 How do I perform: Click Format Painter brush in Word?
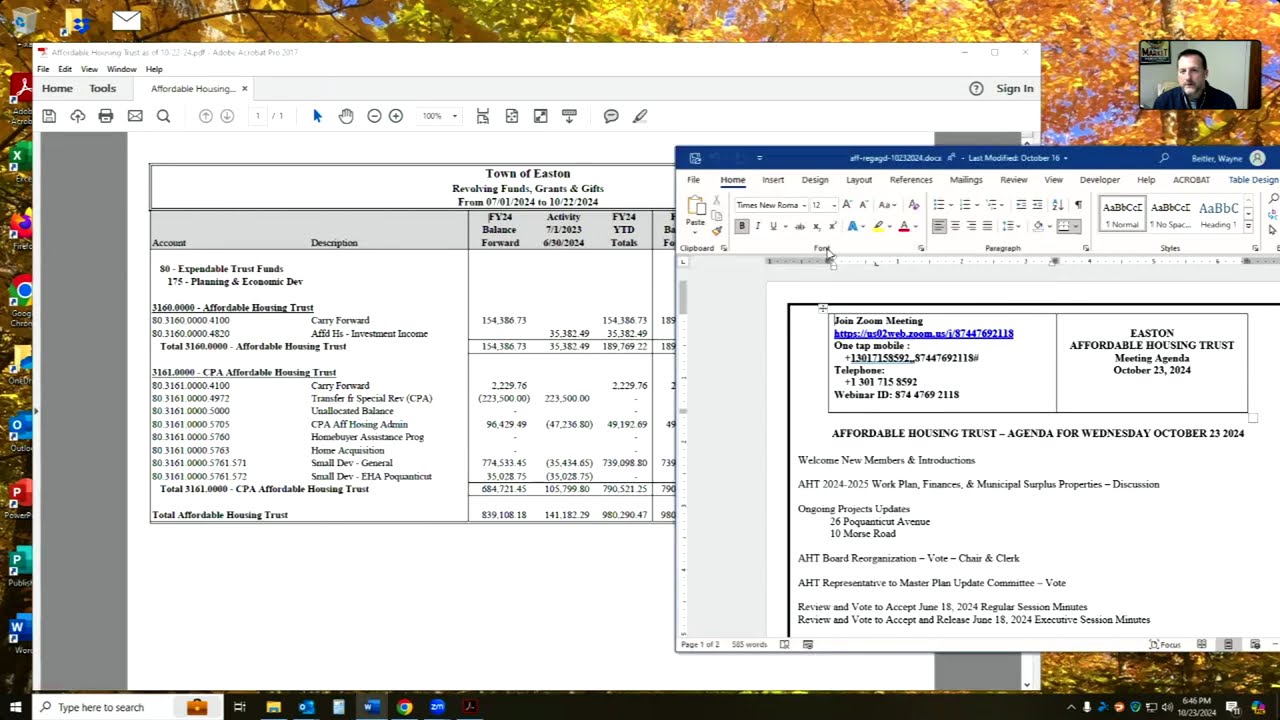pyautogui.click(x=717, y=230)
